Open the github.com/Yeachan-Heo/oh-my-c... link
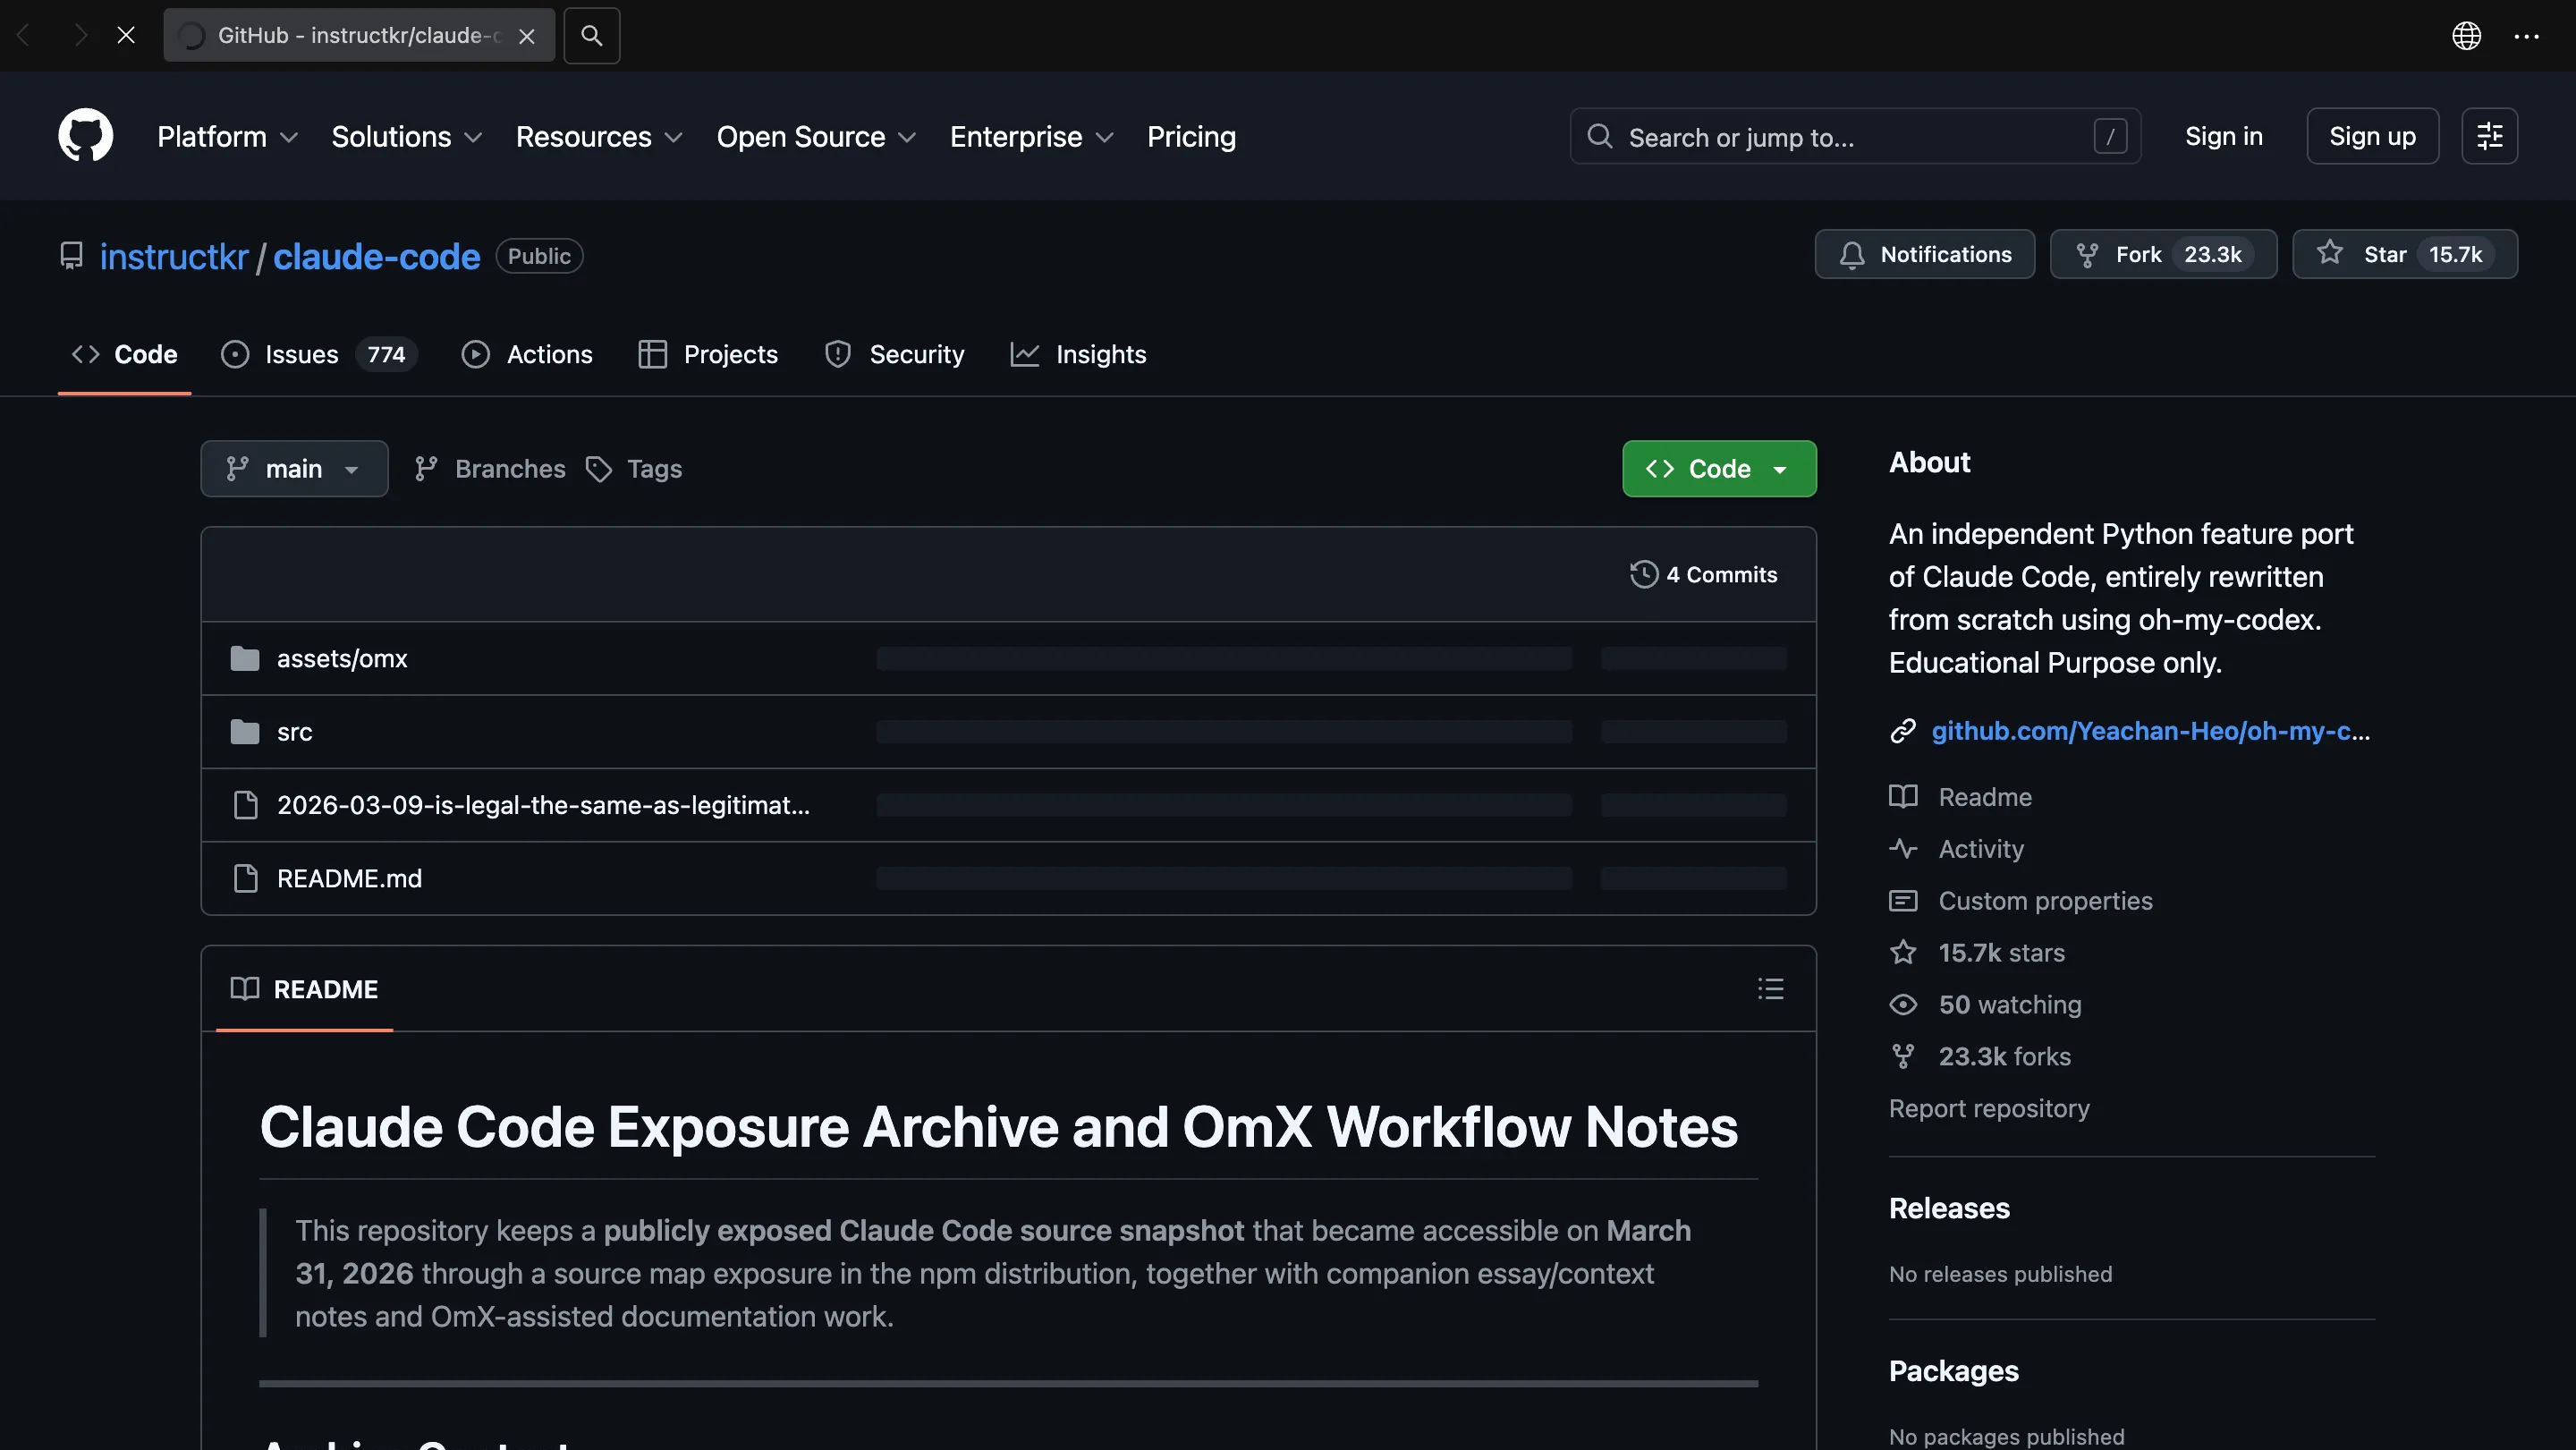This screenshot has width=2576, height=1450. pyautogui.click(x=2150, y=731)
